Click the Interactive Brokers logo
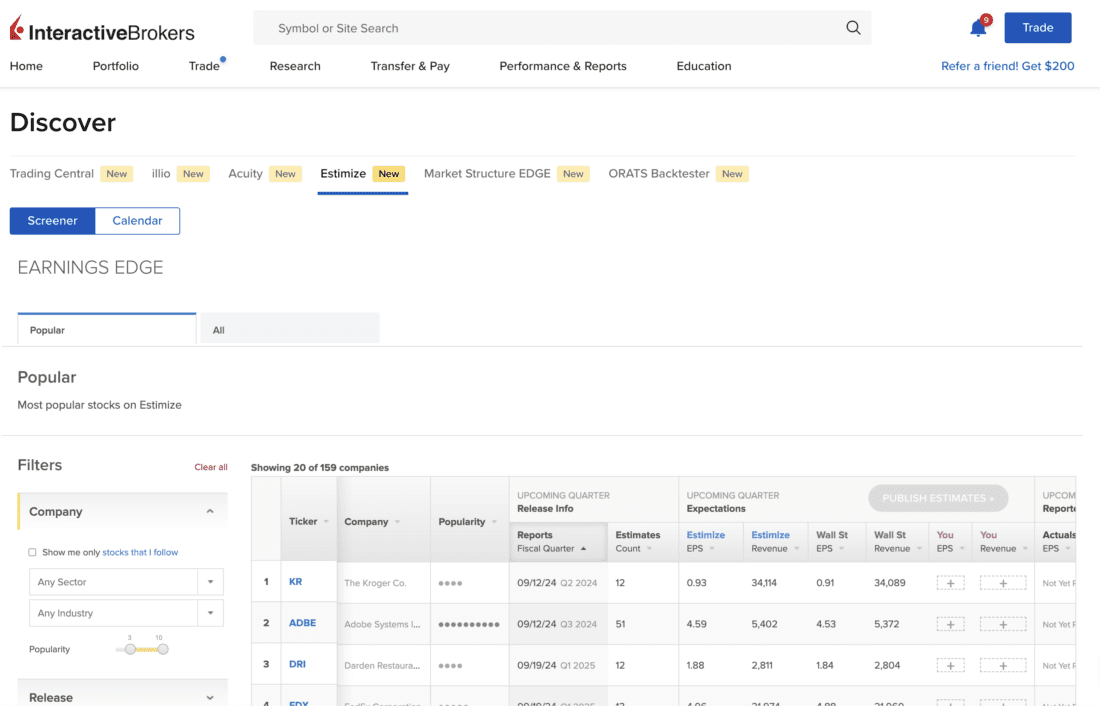The image size is (1100, 706). (x=102, y=29)
